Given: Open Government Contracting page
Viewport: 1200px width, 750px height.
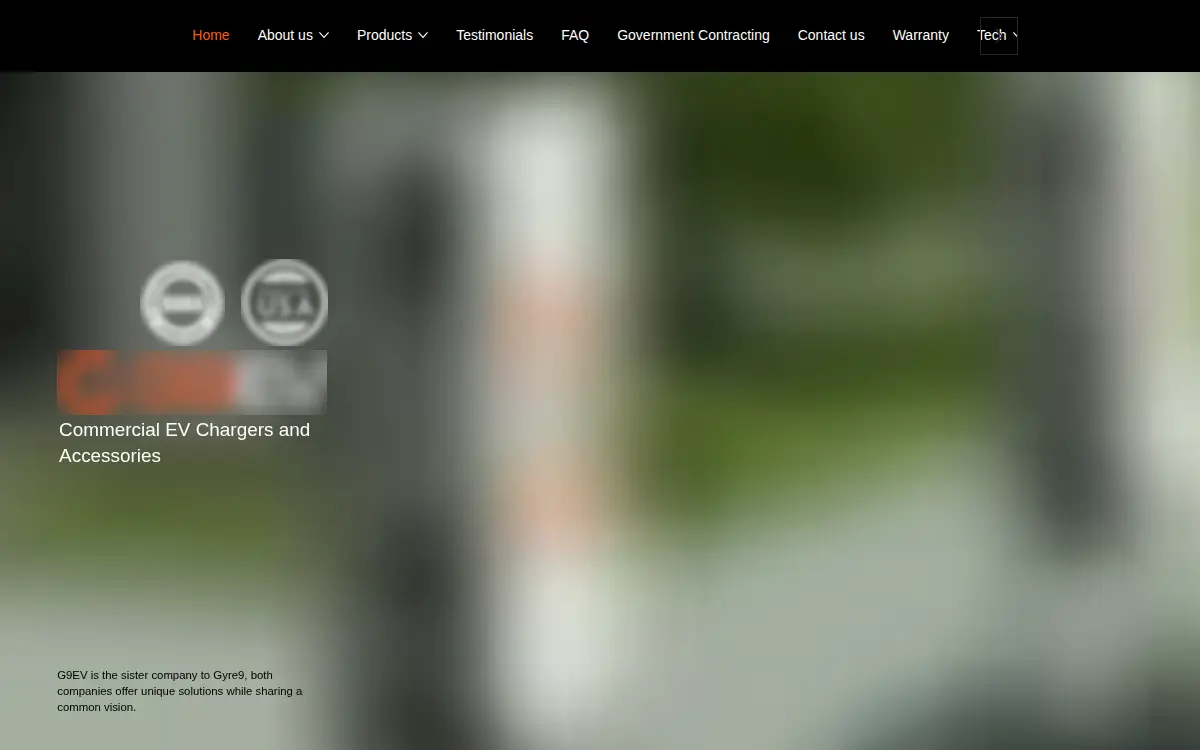Looking at the screenshot, I should (x=693, y=35).
